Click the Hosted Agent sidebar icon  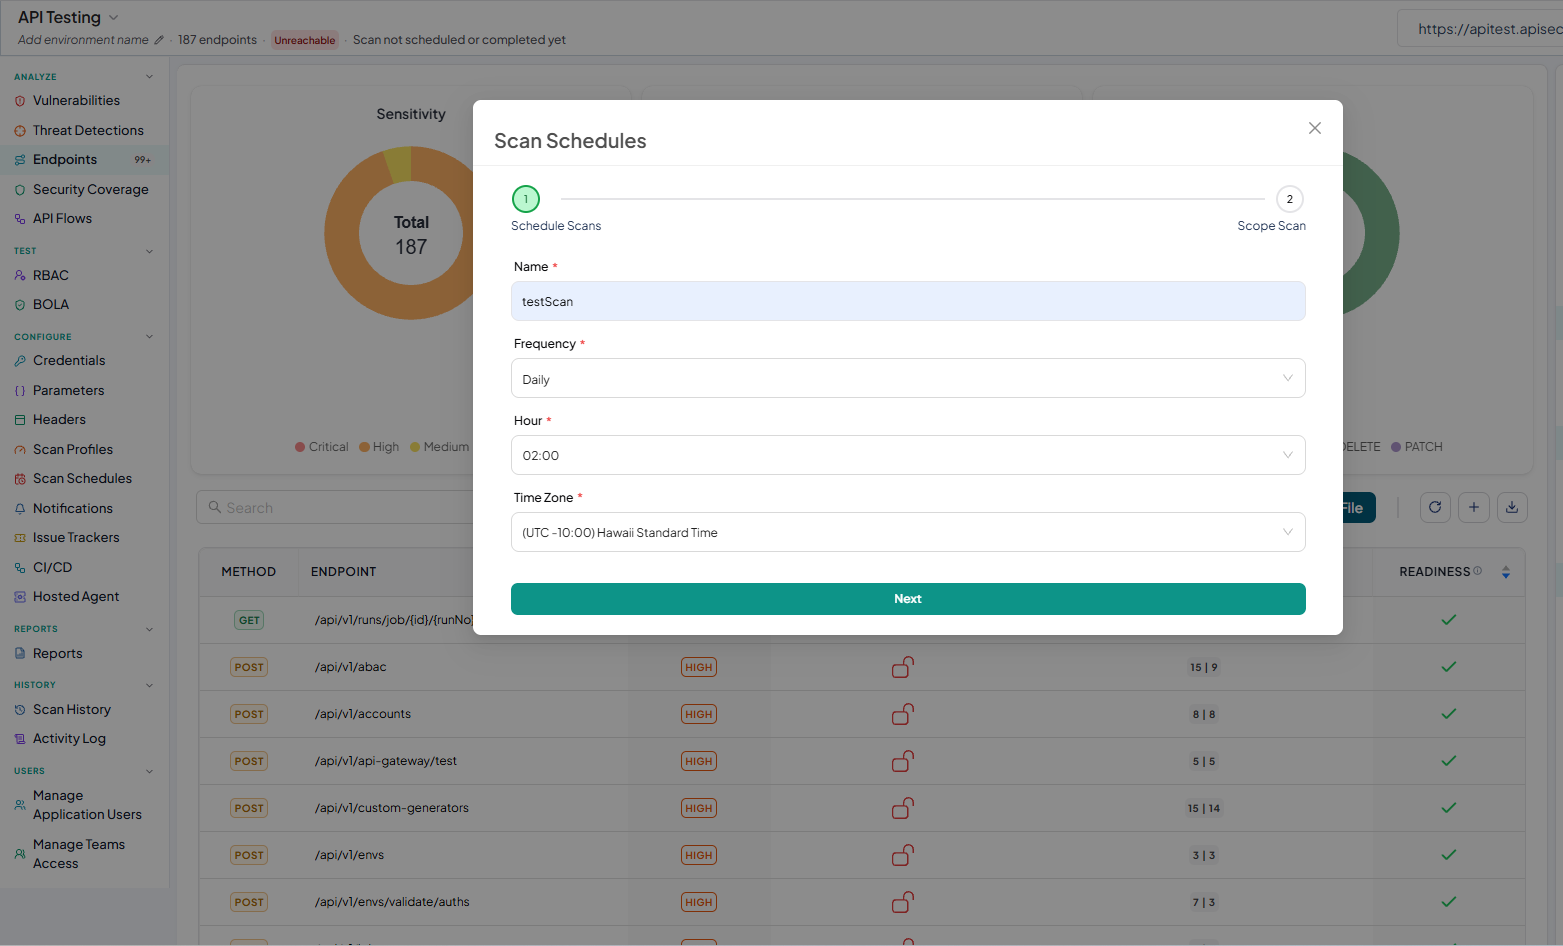tap(20, 597)
